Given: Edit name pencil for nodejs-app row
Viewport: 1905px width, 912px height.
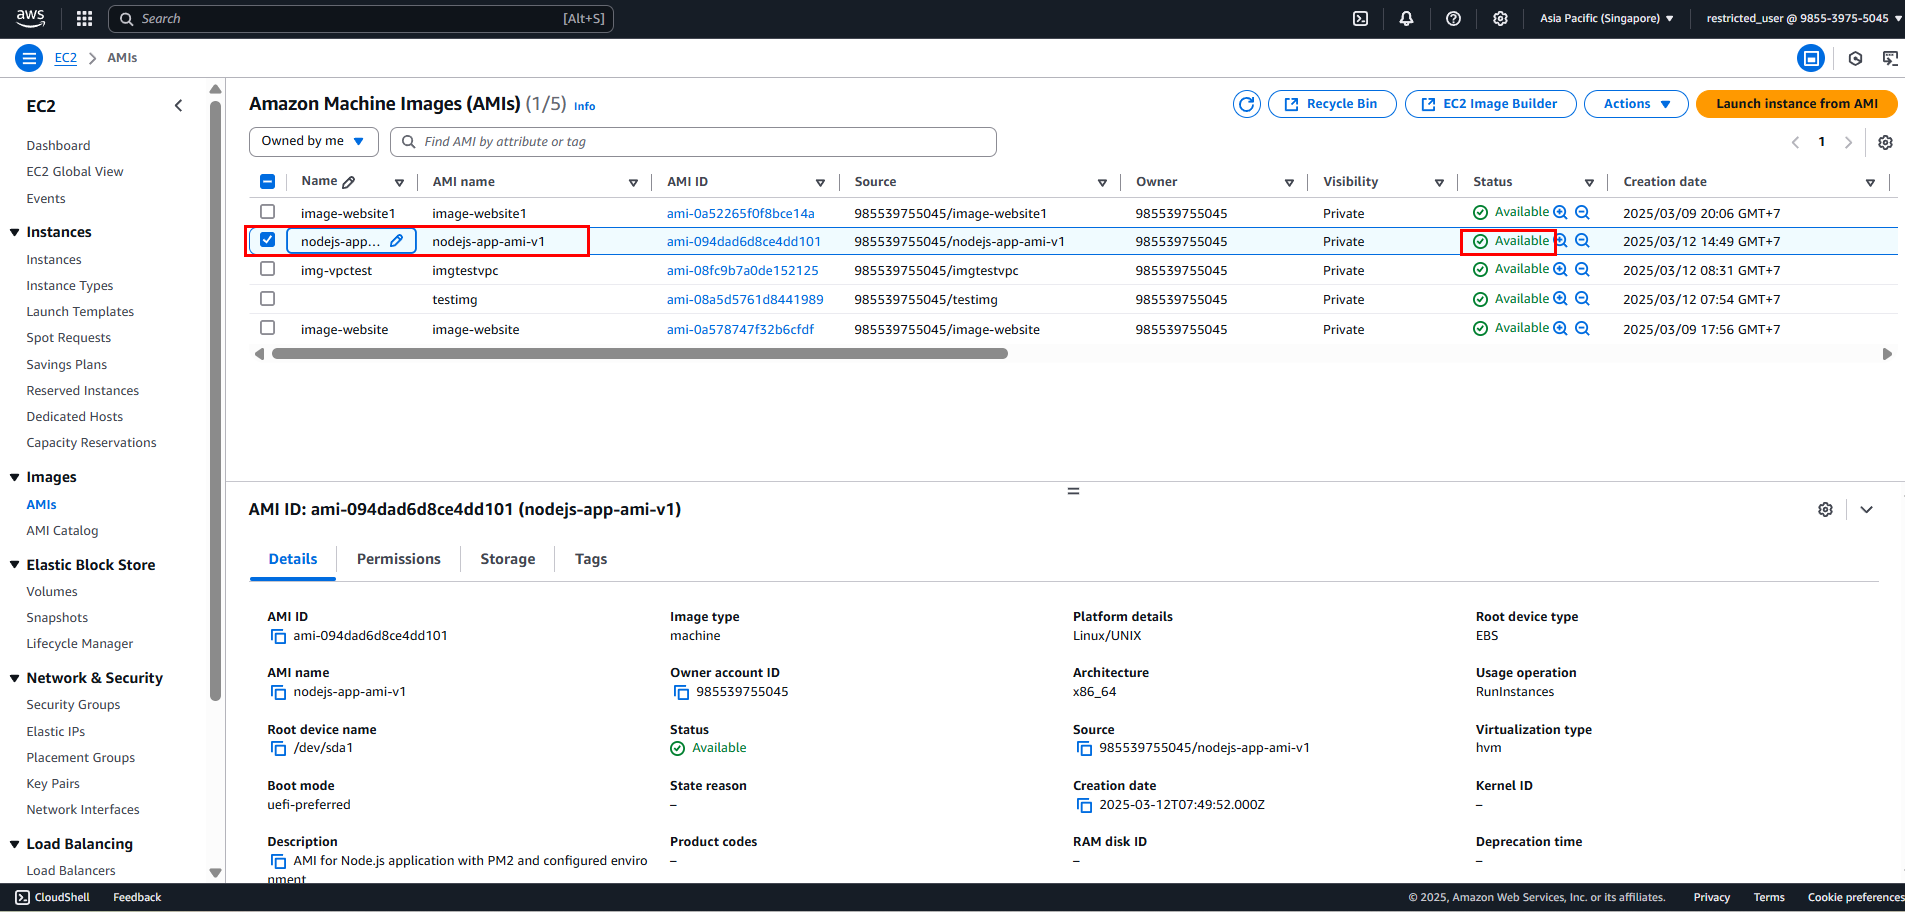Looking at the screenshot, I should click(x=397, y=241).
